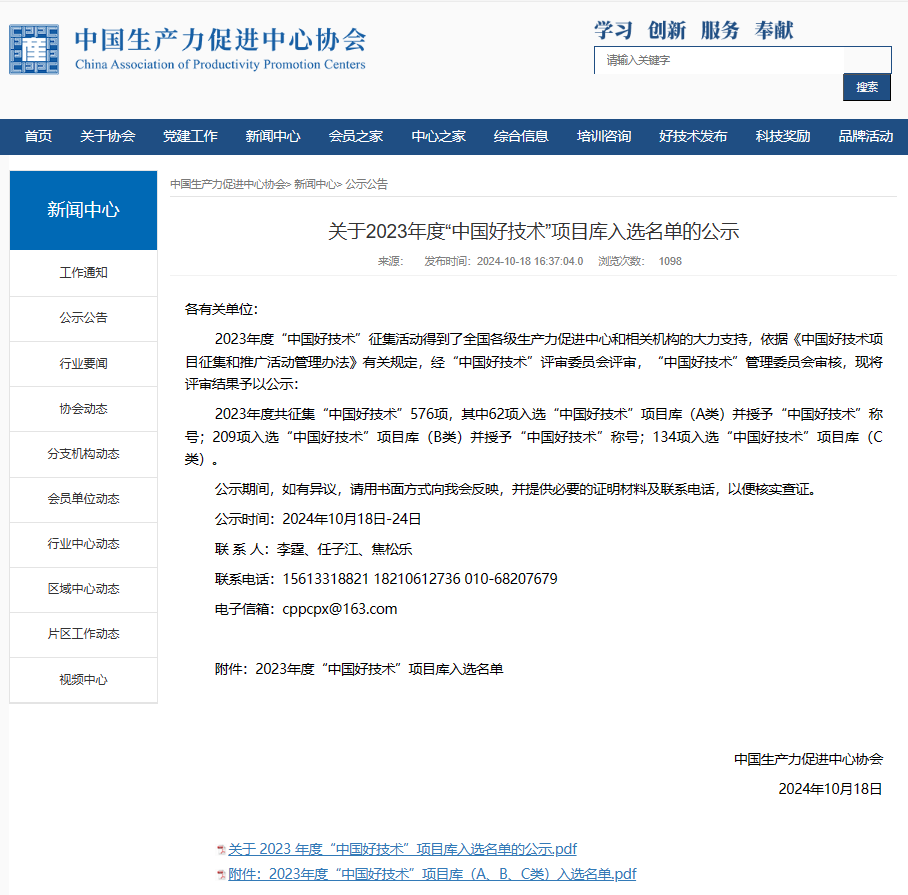Click PDF icon beside 公示.pdf attachment
The image size is (908, 895).
pos(220,850)
